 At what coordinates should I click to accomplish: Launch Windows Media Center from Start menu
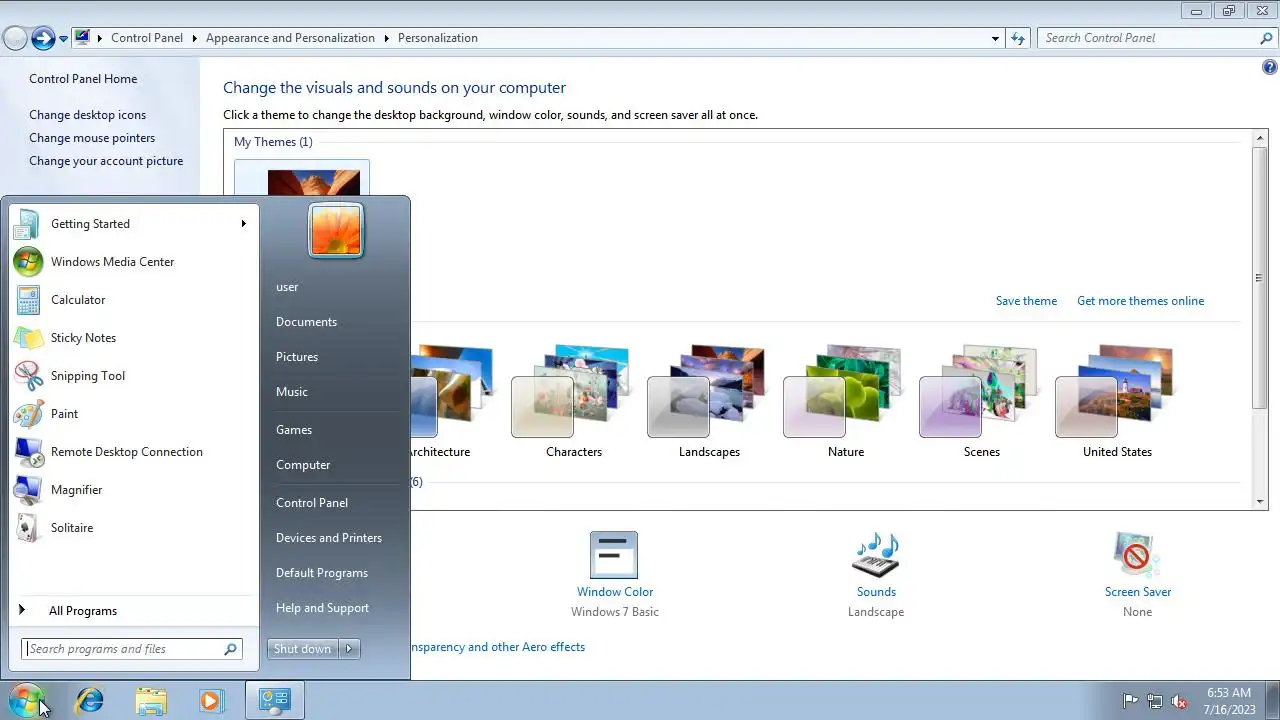tap(134, 262)
